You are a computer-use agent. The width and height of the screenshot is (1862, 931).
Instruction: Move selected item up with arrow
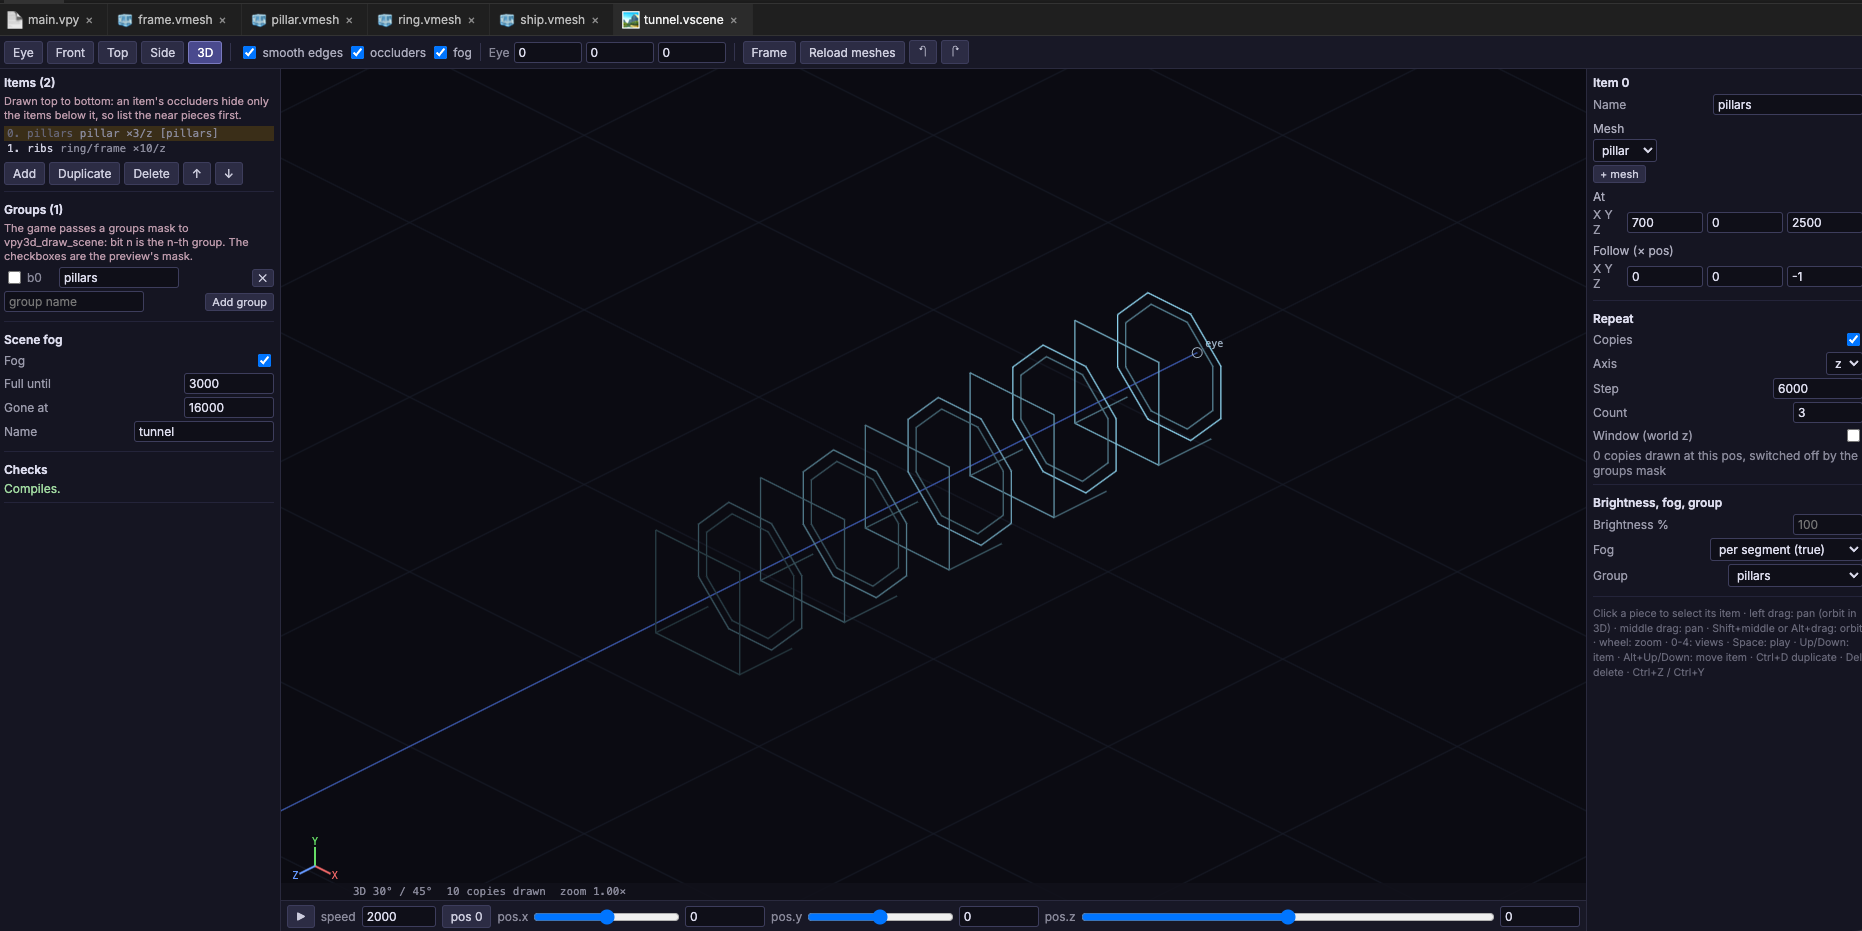[x=197, y=174]
